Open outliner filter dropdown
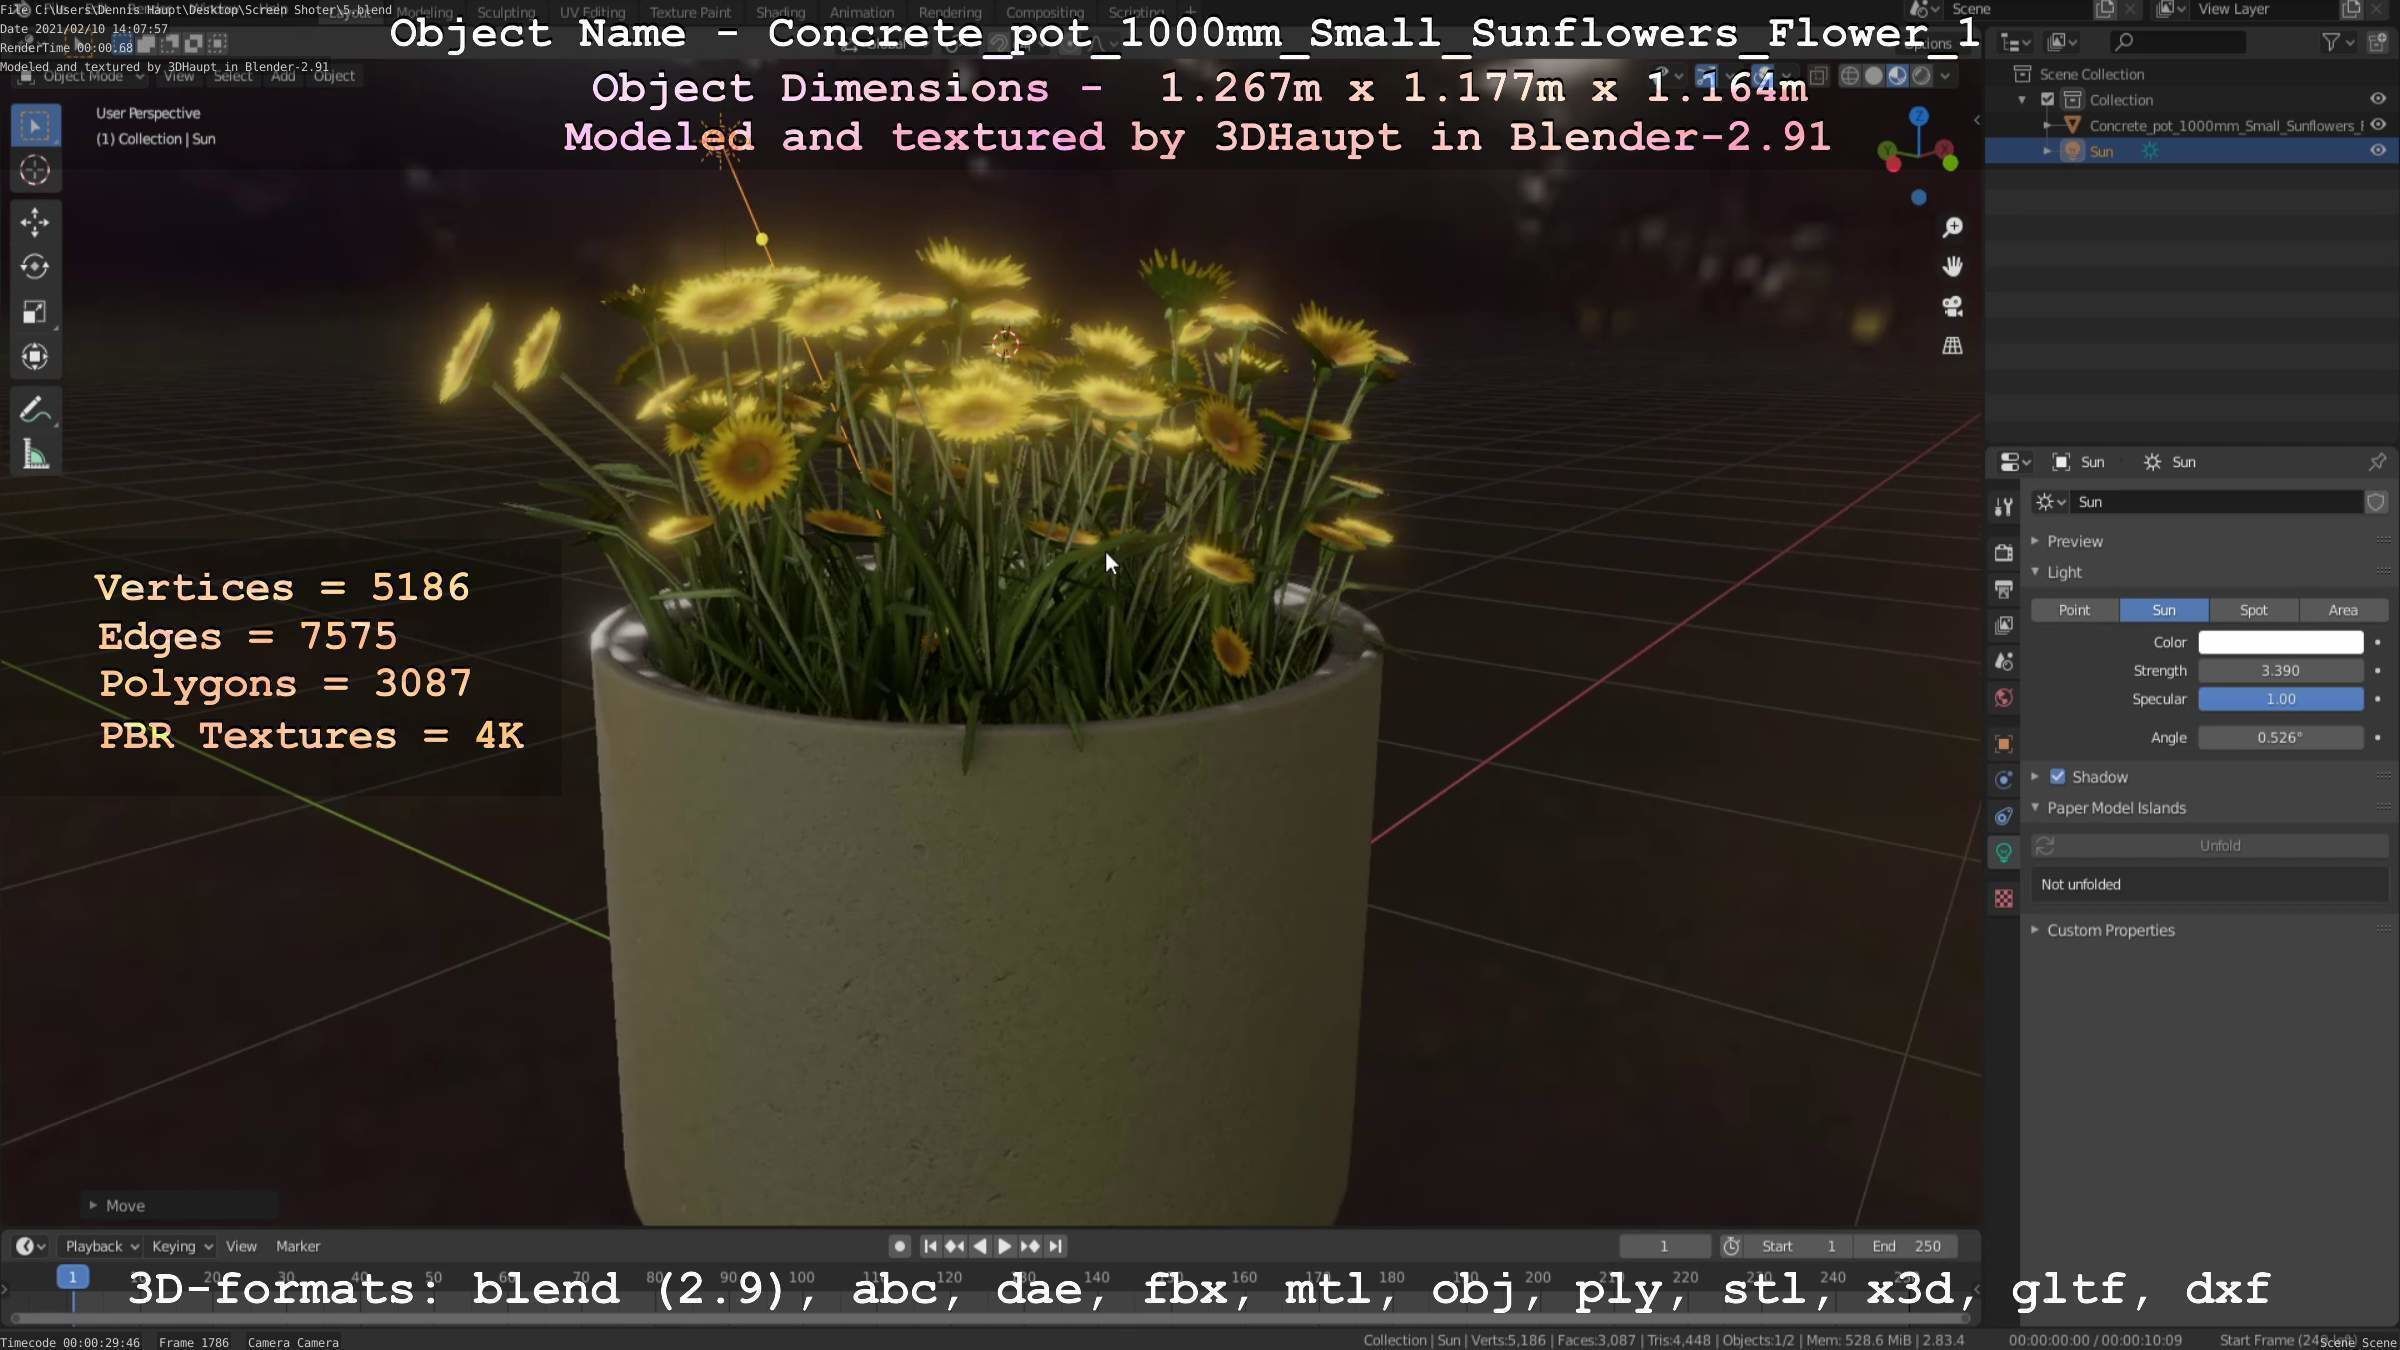 tap(2337, 42)
